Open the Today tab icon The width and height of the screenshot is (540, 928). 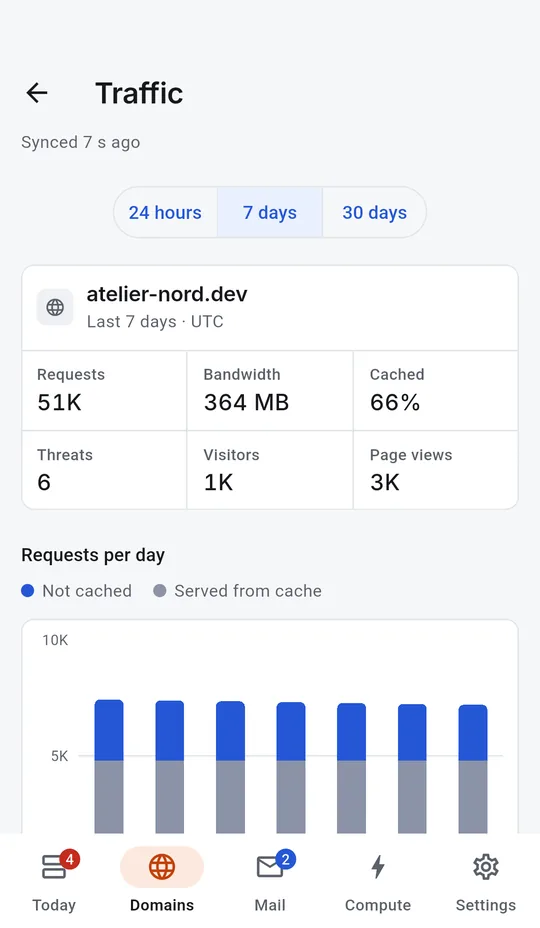point(54,867)
